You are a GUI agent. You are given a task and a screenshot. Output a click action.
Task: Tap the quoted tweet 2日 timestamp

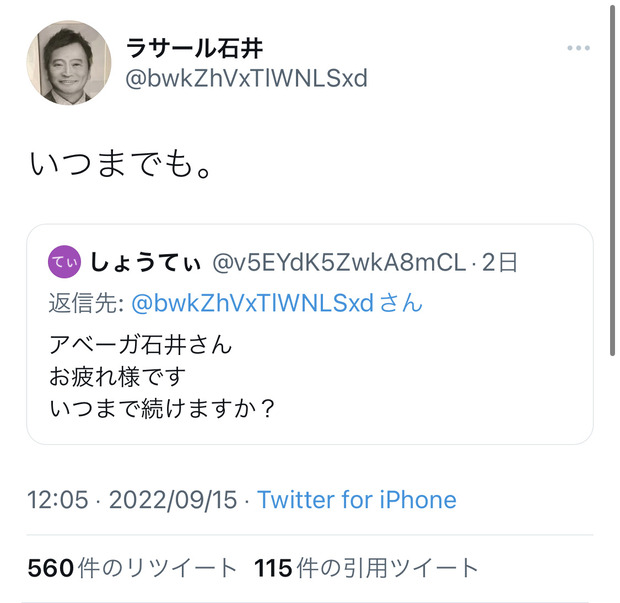click(500, 263)
